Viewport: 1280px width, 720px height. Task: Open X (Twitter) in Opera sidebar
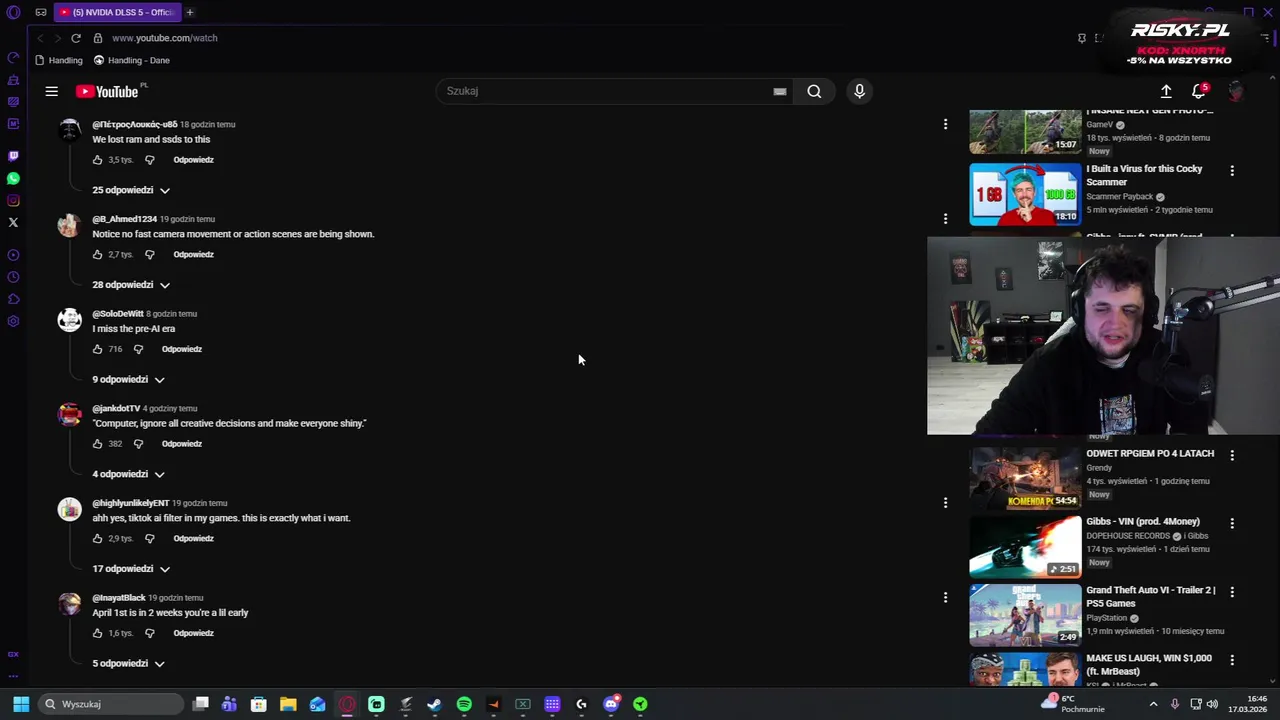(13, 222)
